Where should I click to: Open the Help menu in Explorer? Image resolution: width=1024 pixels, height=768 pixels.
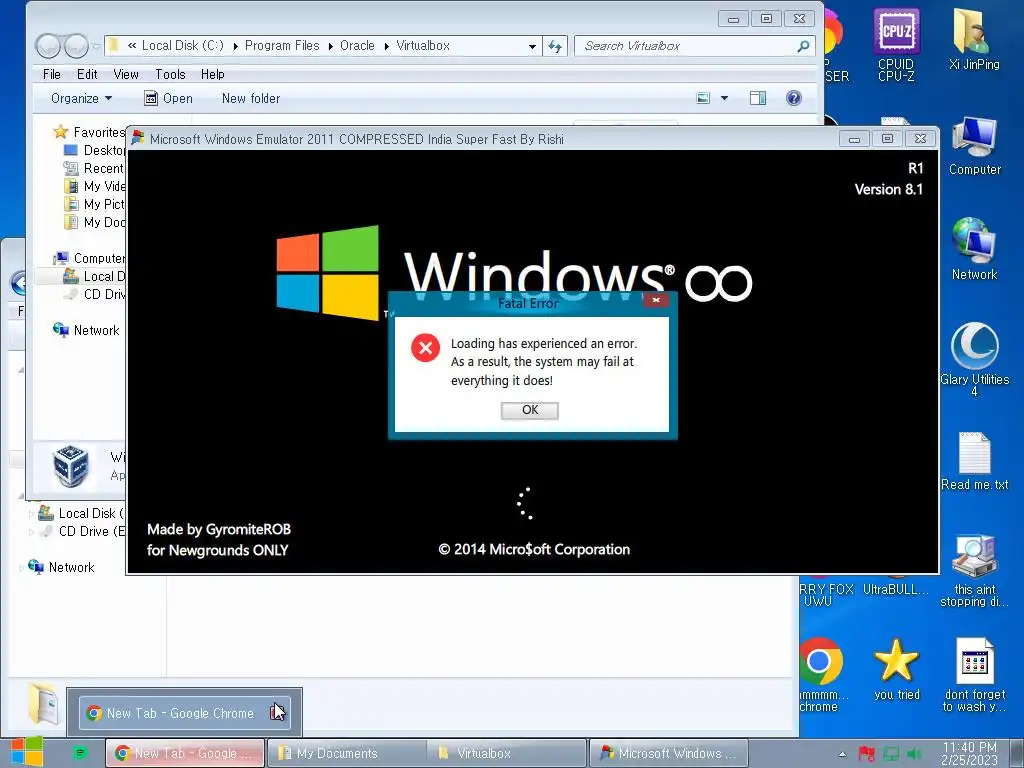(x=213, y=74)
